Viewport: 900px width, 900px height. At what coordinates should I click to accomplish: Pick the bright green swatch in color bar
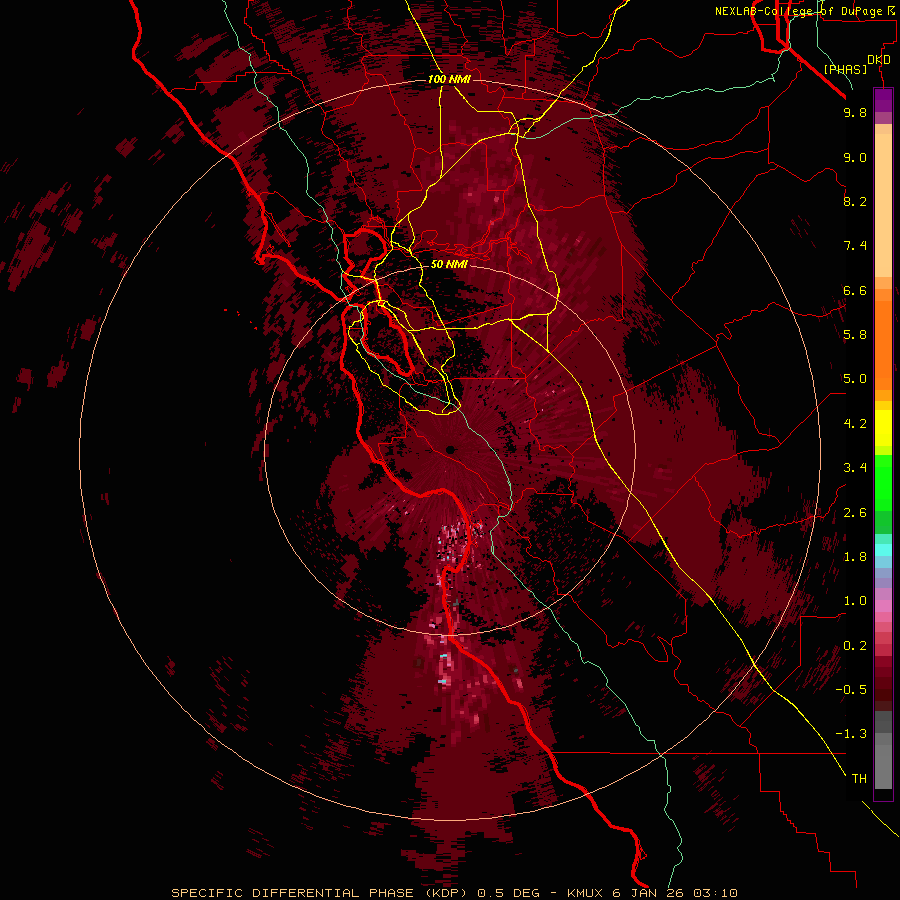coord(883,482)
